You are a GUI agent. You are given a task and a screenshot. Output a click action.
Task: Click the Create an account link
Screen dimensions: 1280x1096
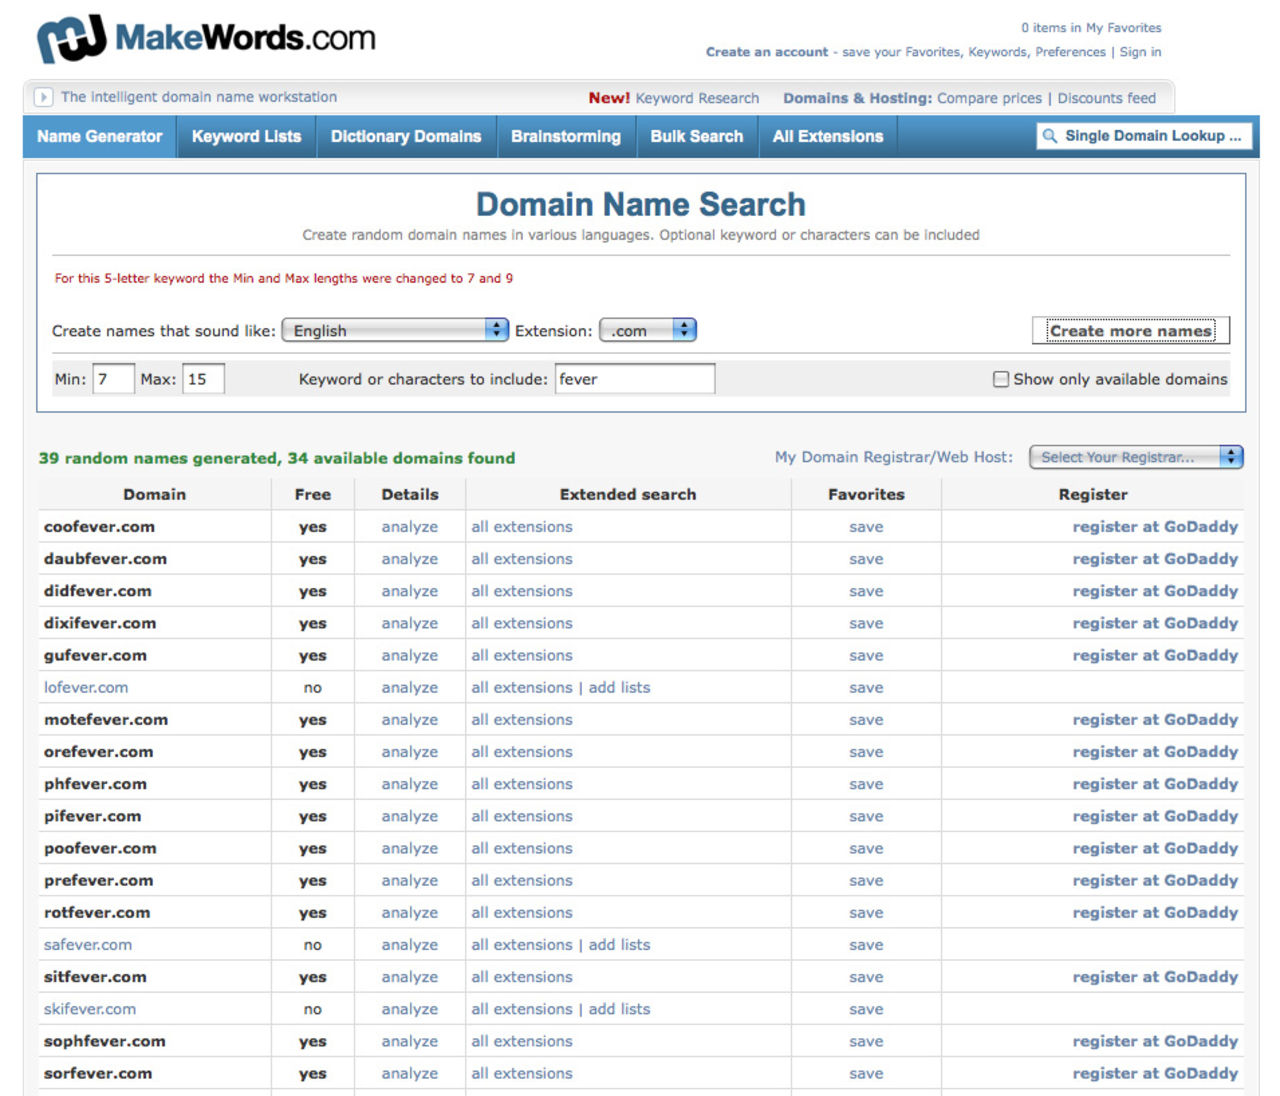[766, 52]
